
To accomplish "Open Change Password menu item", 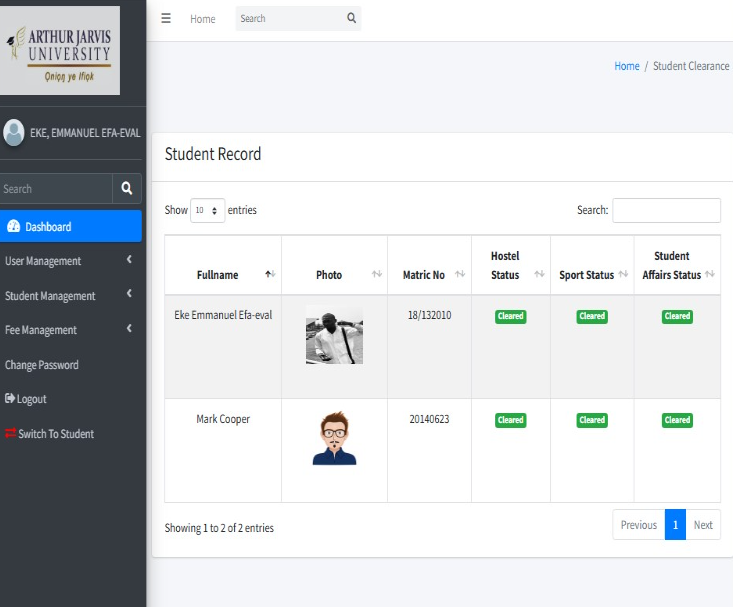I will (x=71, y=365).
